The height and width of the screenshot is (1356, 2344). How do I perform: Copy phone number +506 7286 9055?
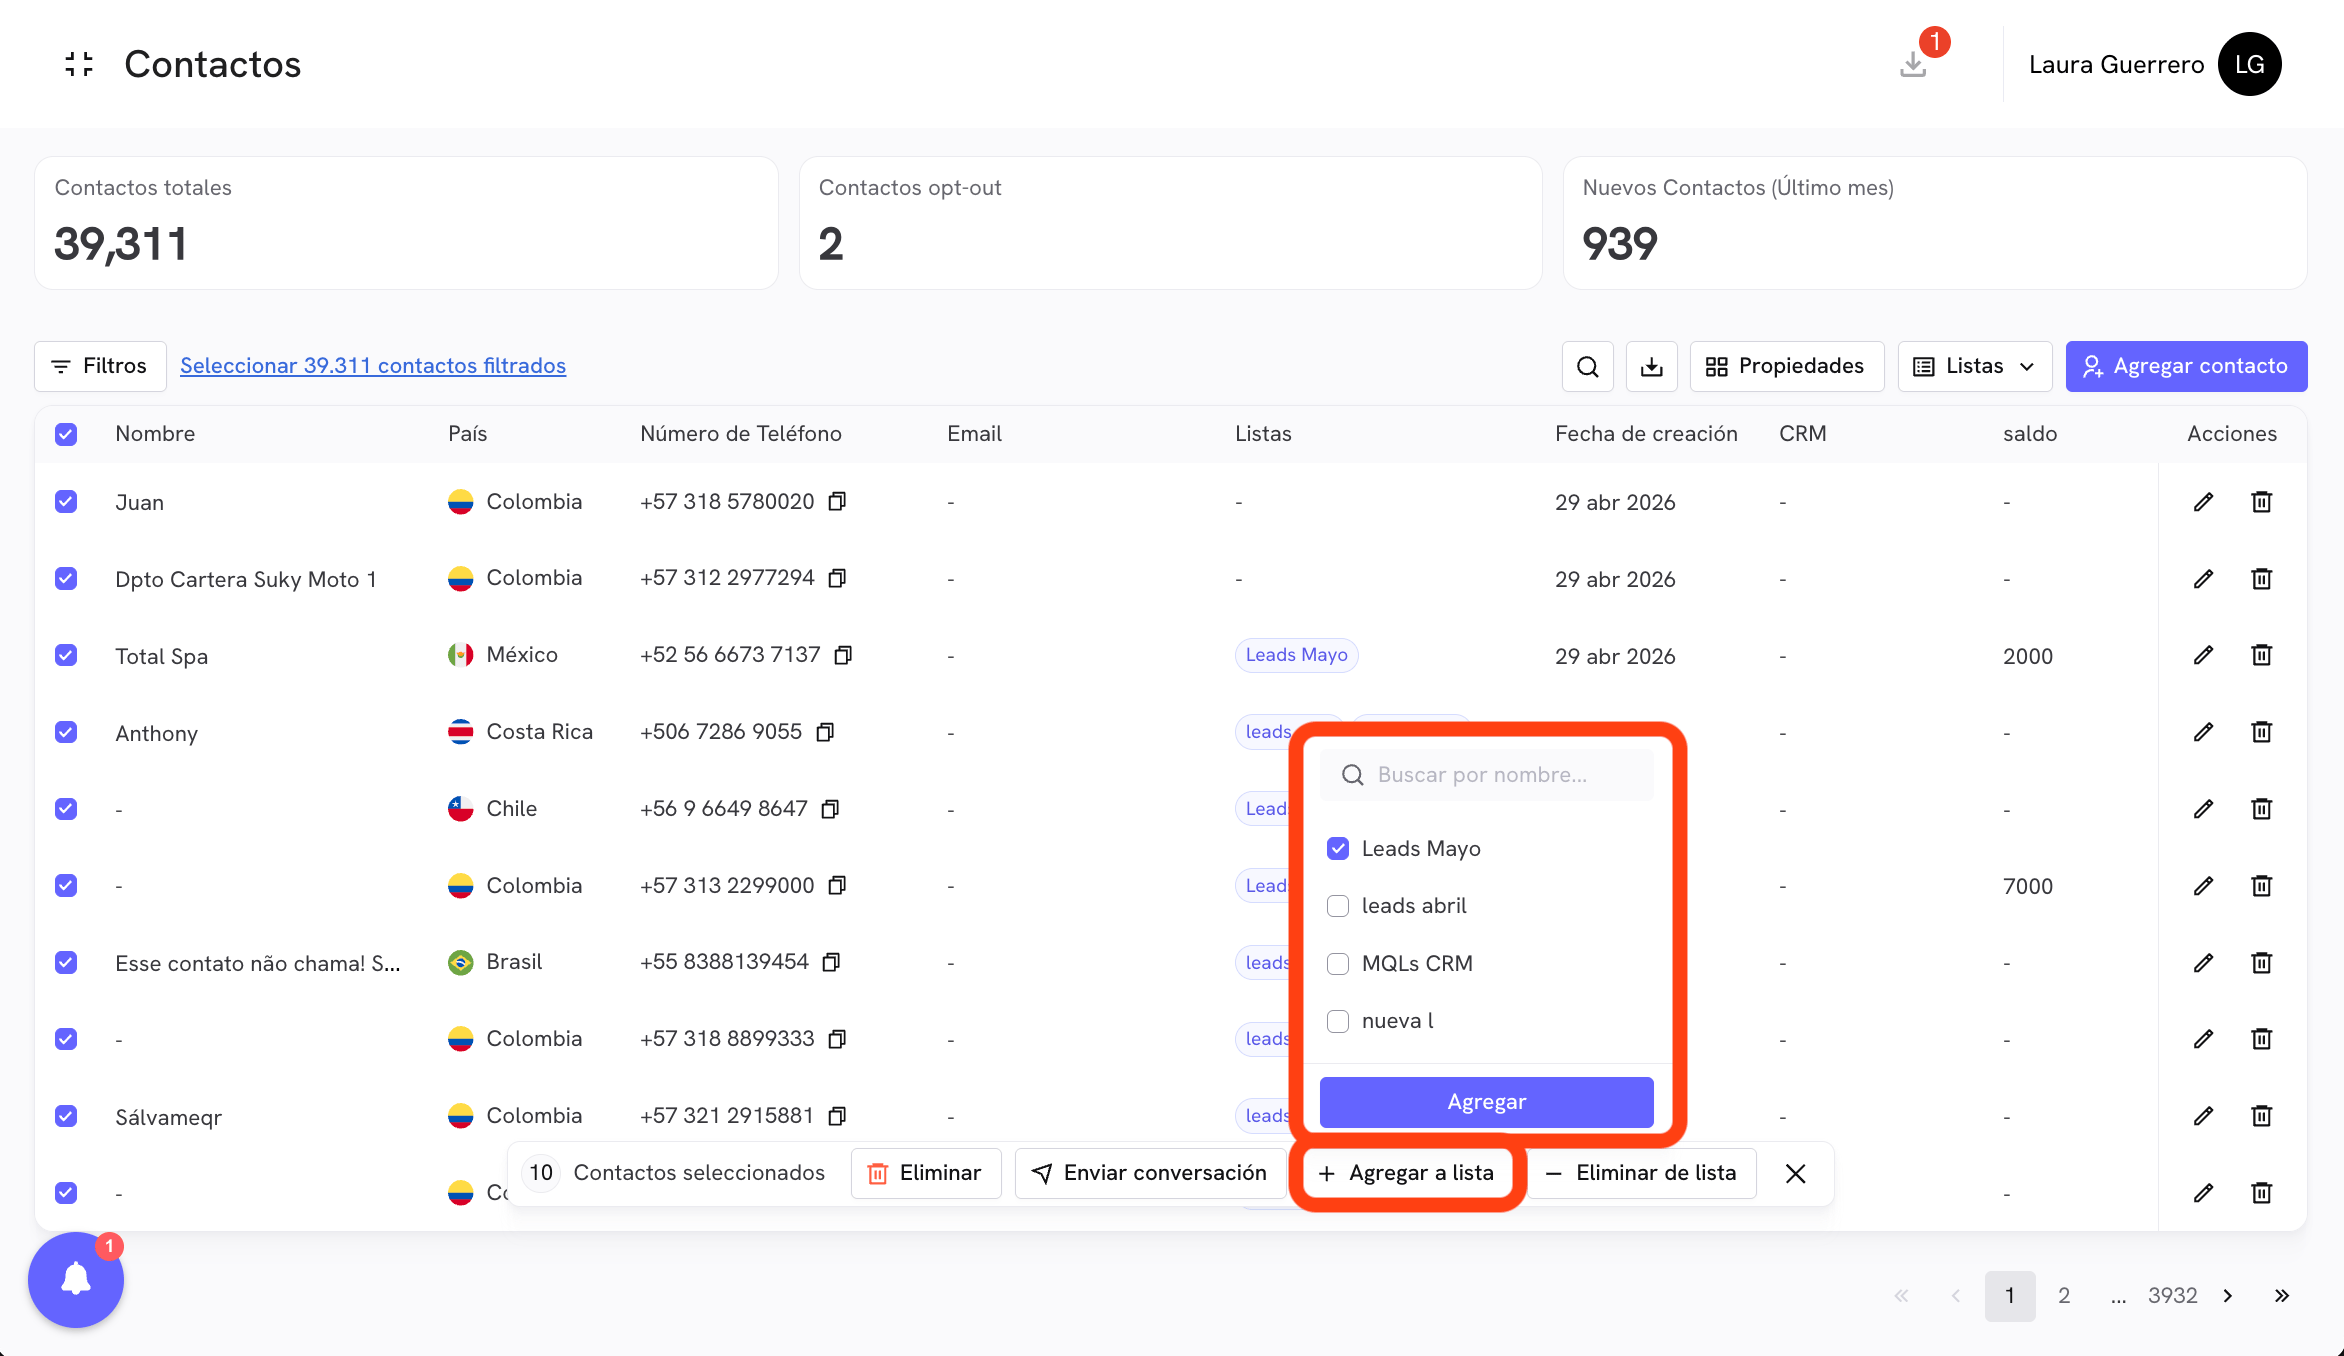point(825,732)
